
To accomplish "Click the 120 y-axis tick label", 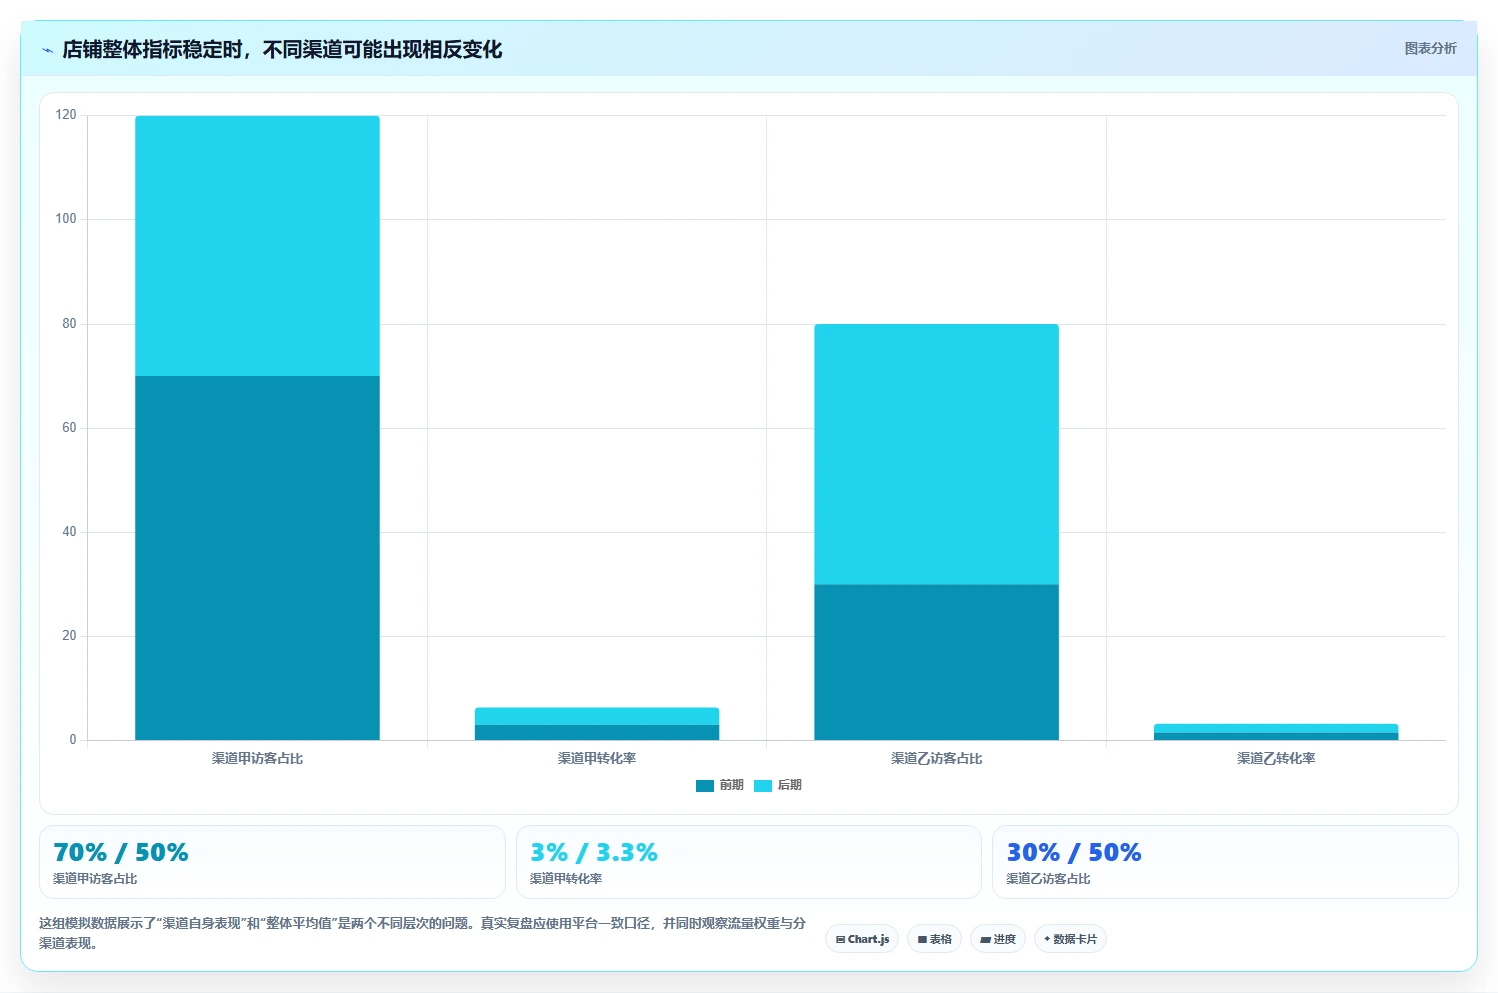I will click(66, 115).
